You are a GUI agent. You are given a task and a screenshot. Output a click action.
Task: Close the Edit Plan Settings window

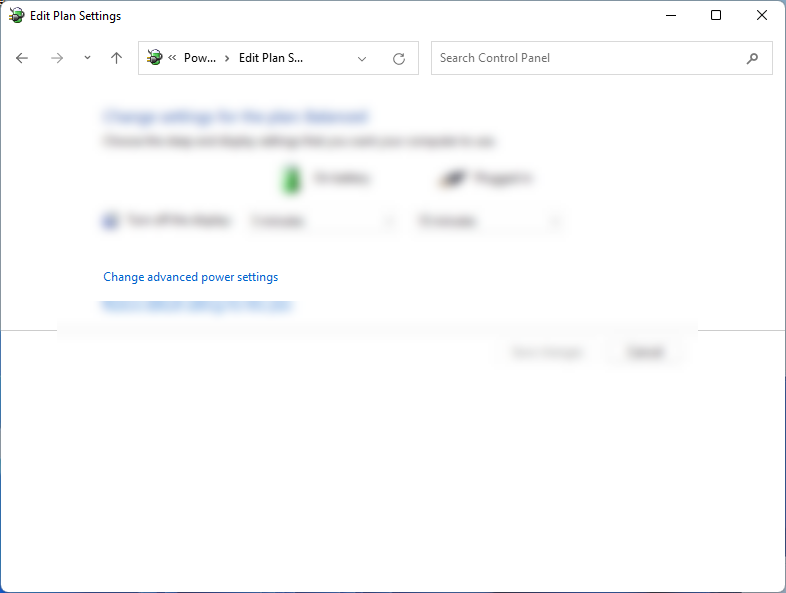pyautogui.click(x=762, y=16)
